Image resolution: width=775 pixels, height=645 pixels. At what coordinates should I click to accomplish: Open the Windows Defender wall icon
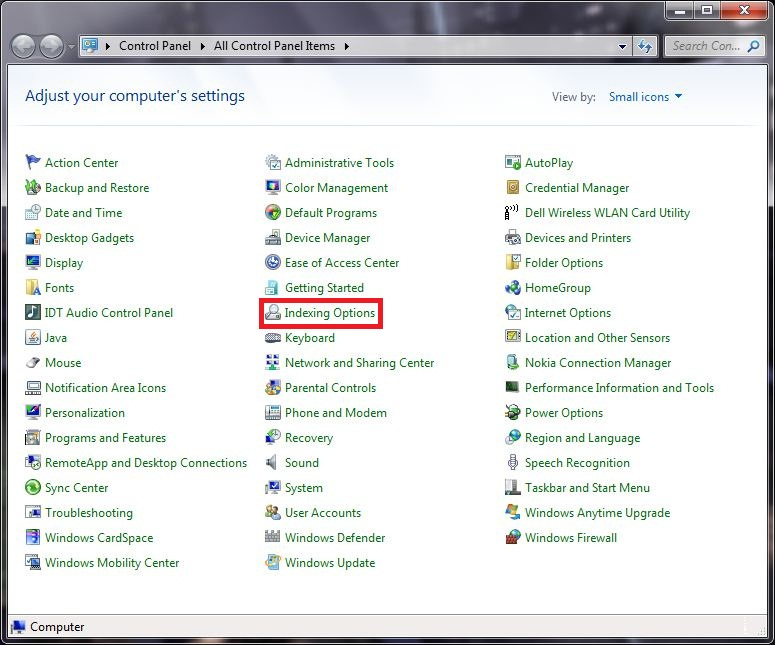coord(272,536)
